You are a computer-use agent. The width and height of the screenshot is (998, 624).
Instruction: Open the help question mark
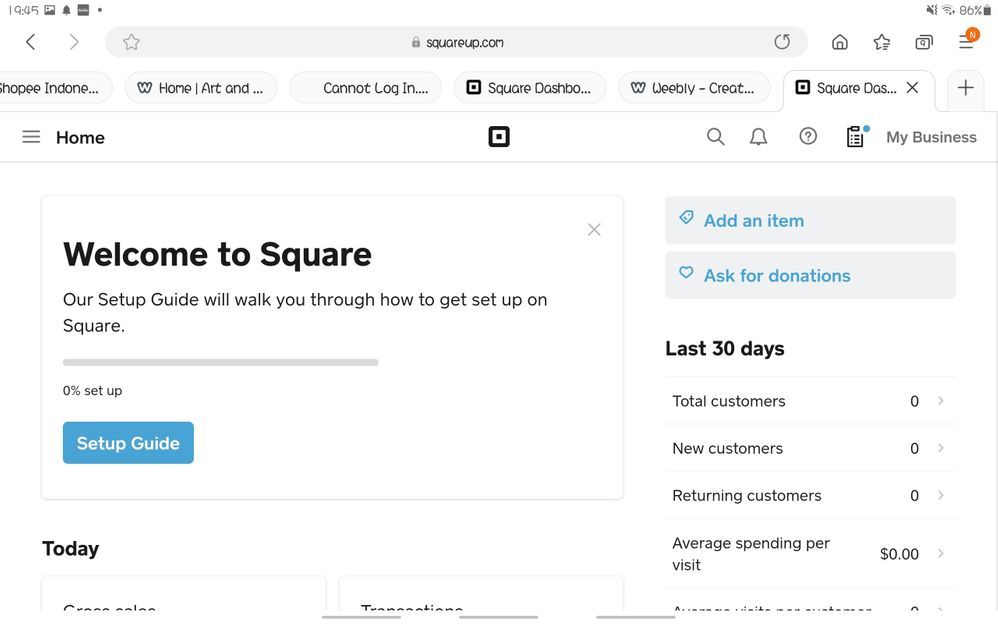(x=808, y=136)
